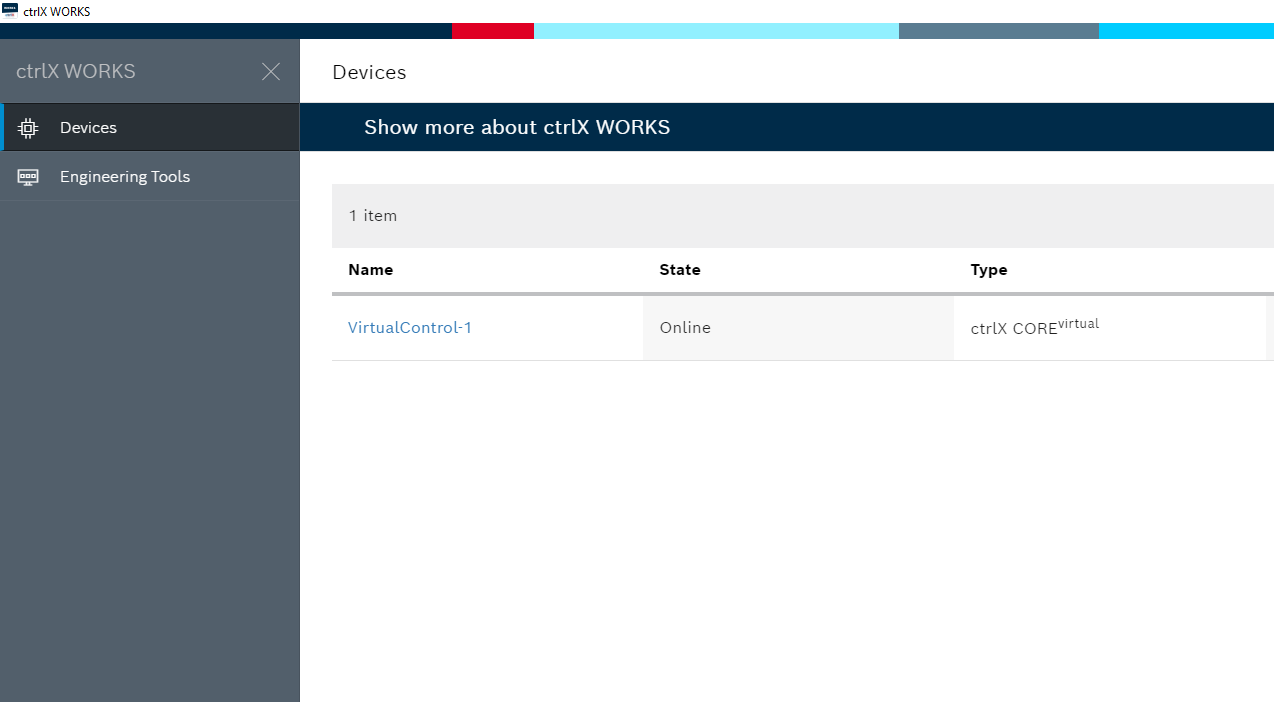Open the Devices menu item

point(150,127)
